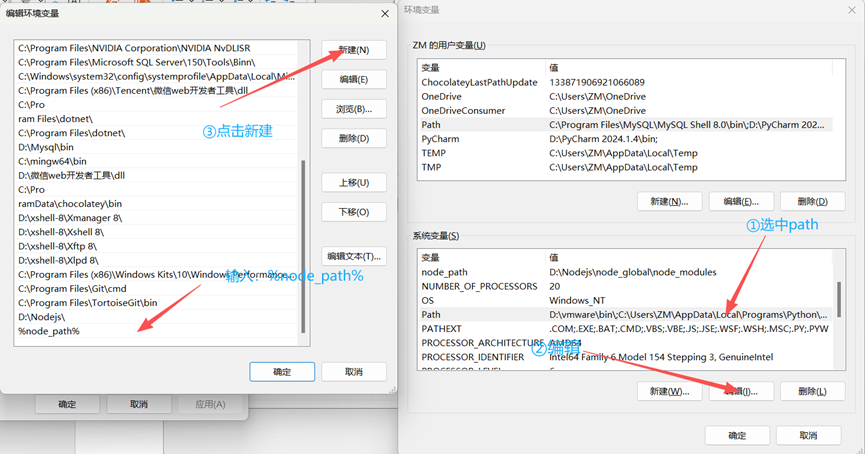Image resolution: width=865 pixels, height=454 pixels.
Task: Click 删除(L) under system variables
Action: [x=813, y=391]
